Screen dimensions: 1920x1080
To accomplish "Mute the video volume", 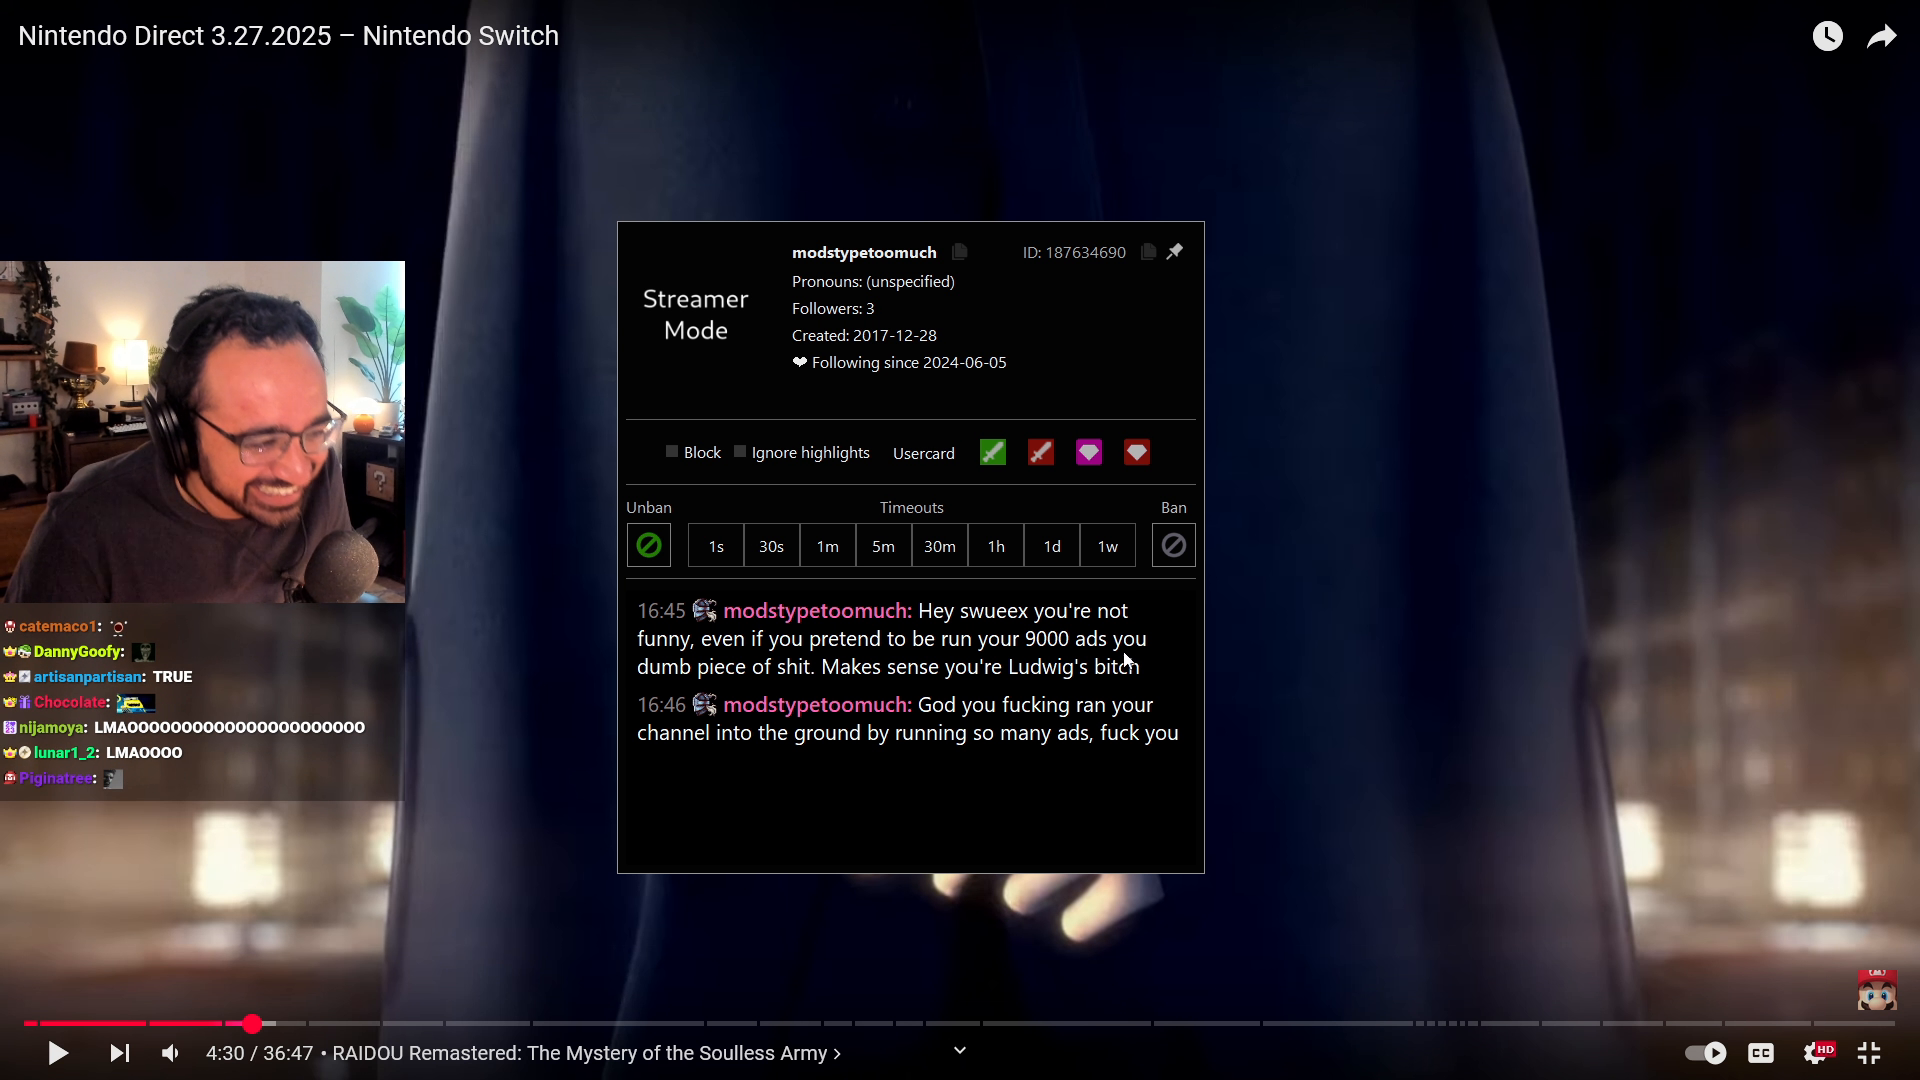I will 171,1053.
